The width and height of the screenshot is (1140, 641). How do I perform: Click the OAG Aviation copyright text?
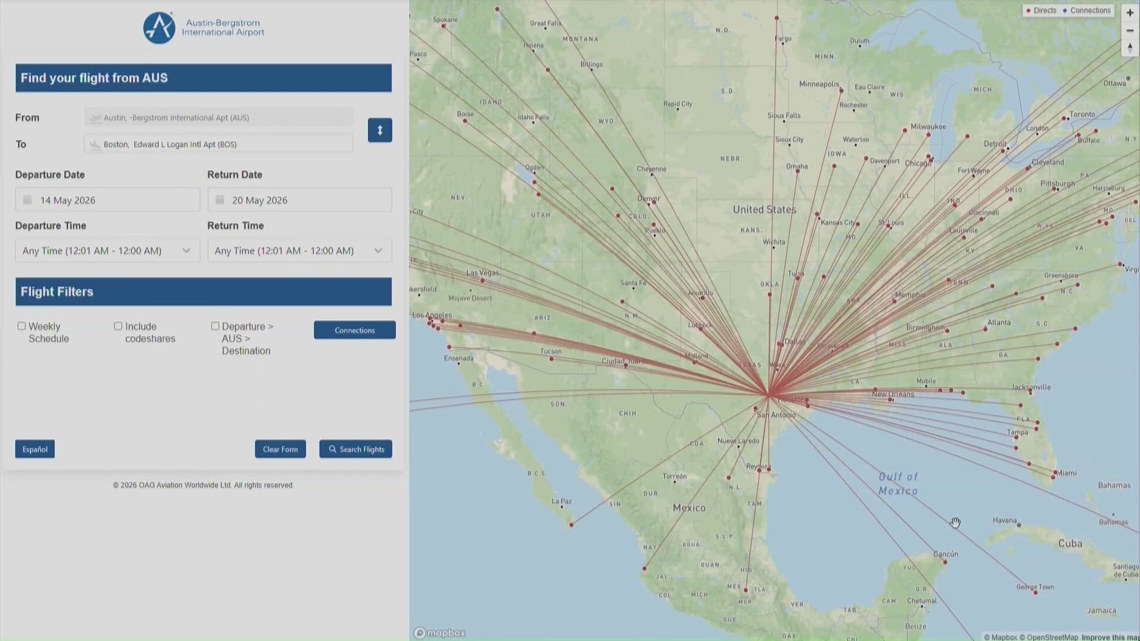[203, 485]
